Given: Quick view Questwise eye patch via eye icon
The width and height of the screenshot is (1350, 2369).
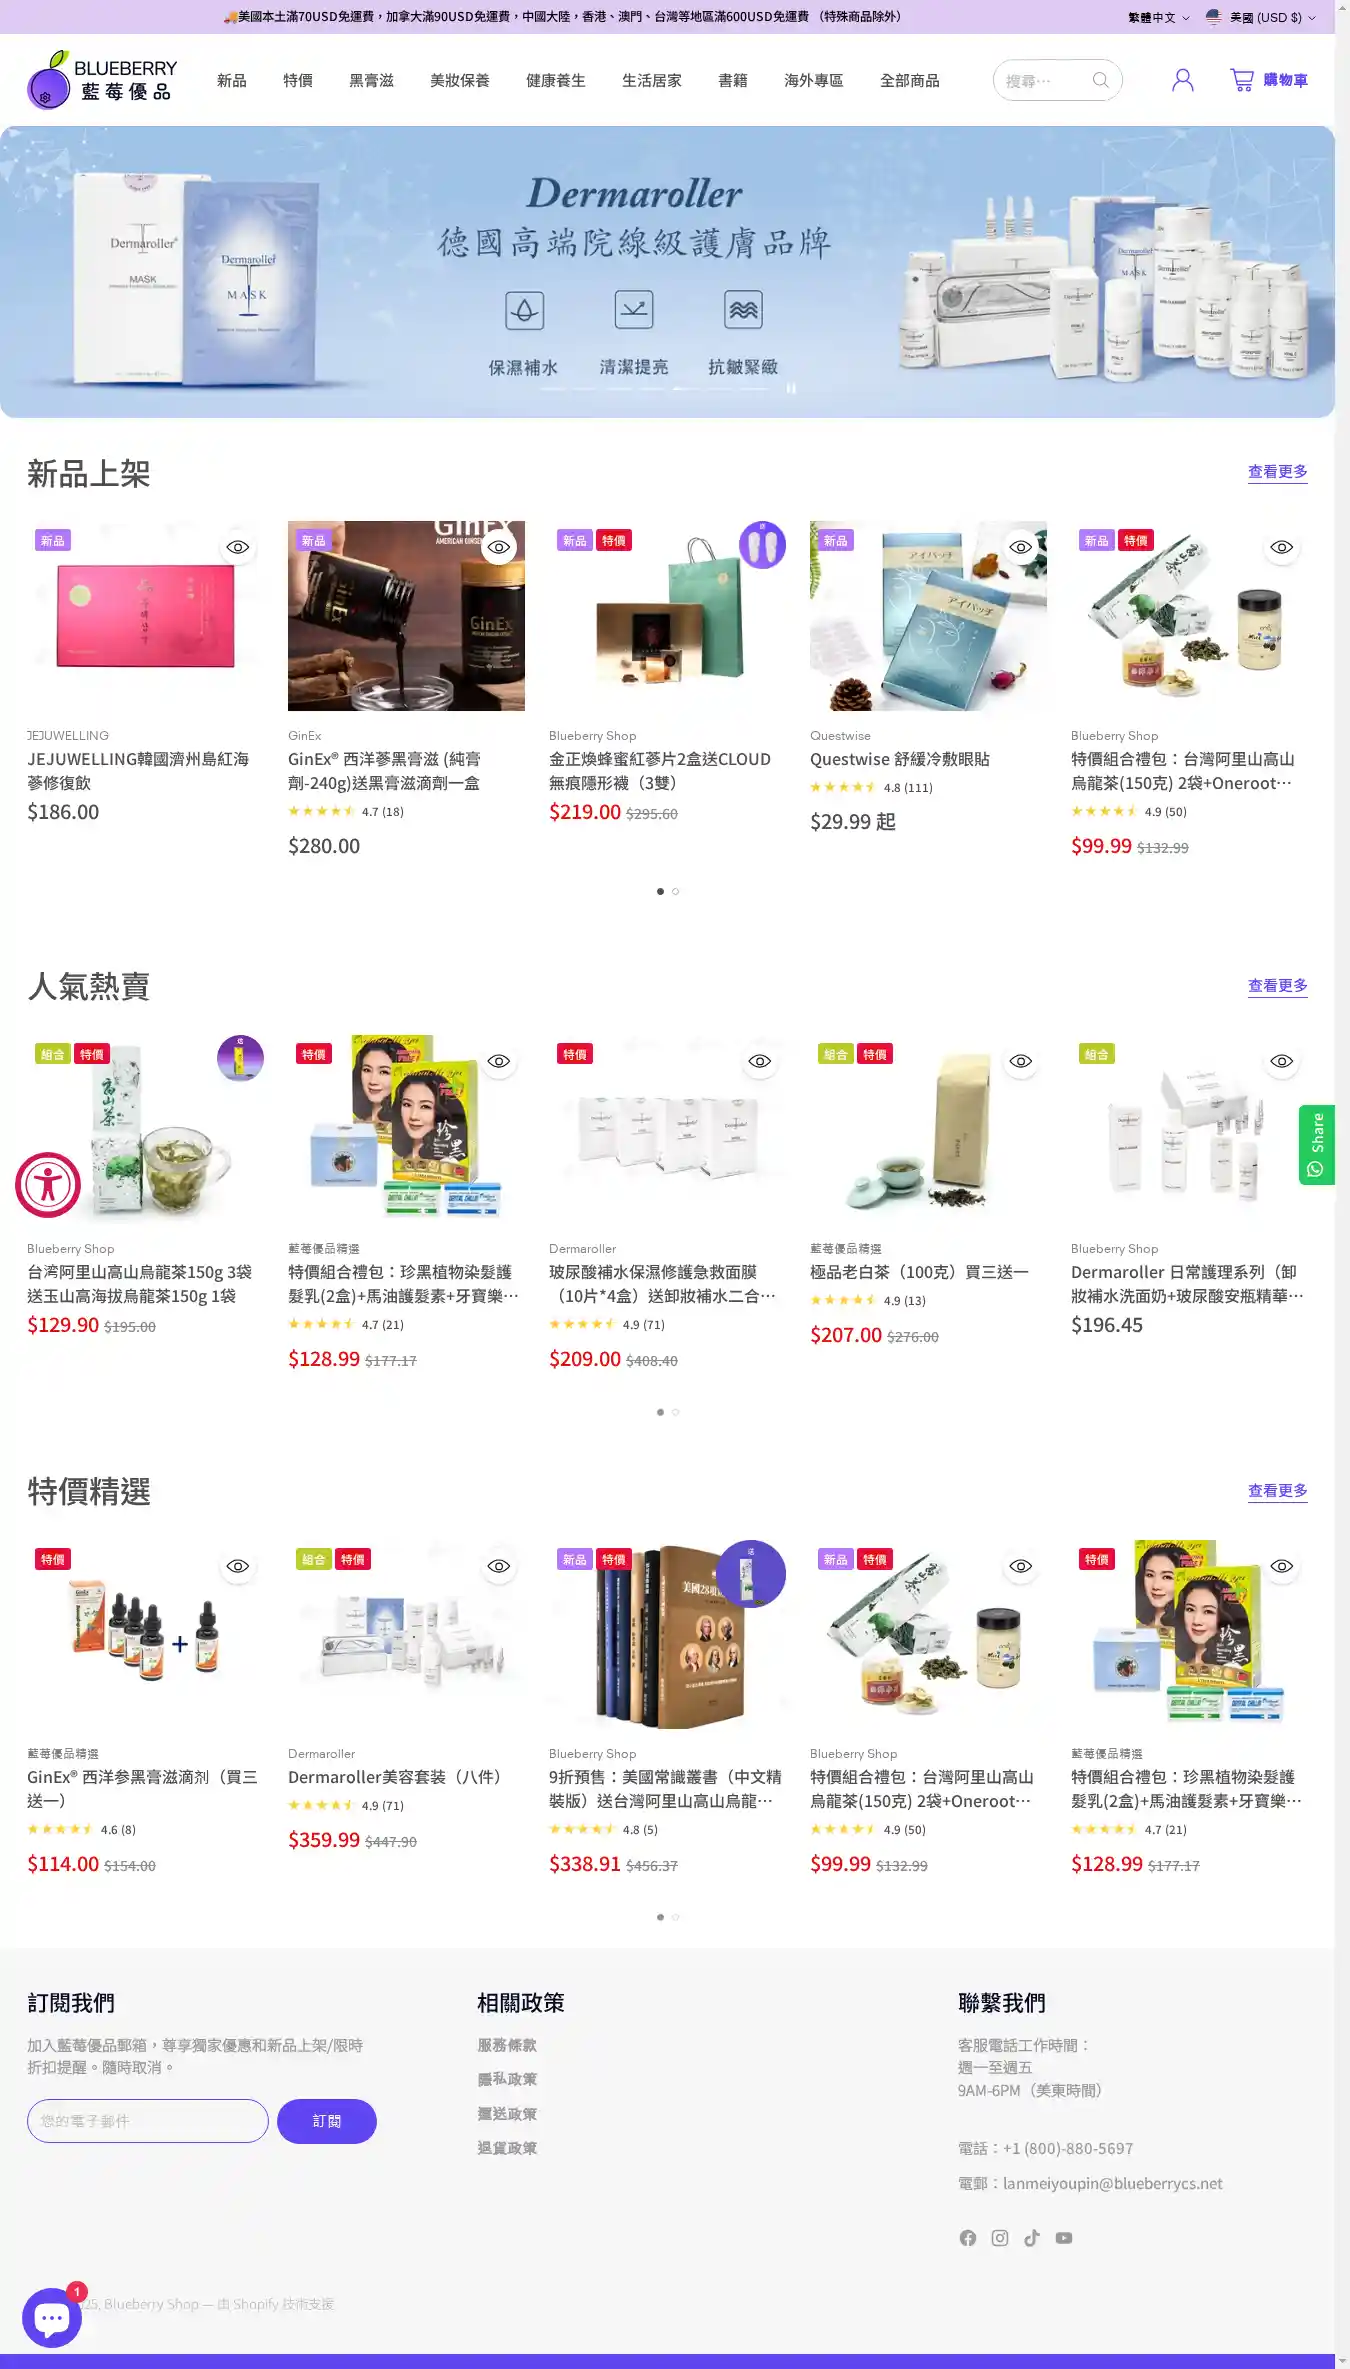Looking at the screenshot, I should [1021, 547].
